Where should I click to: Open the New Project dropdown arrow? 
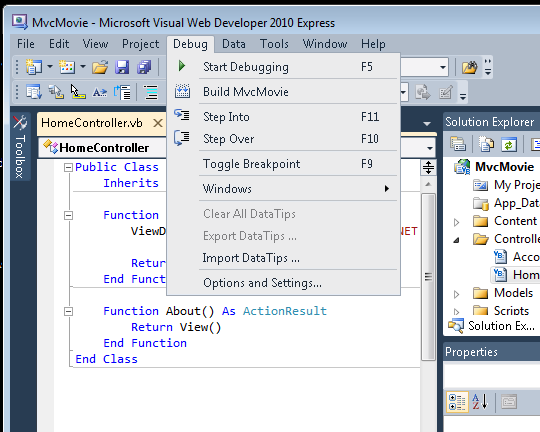(x=50, y=66)
